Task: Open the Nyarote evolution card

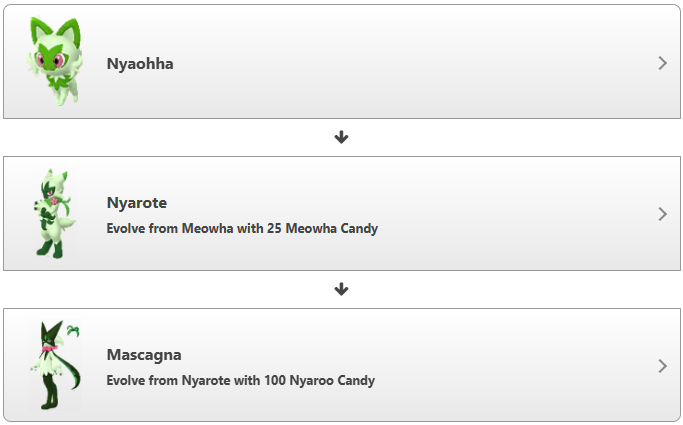Action: (x=450, y=214)
